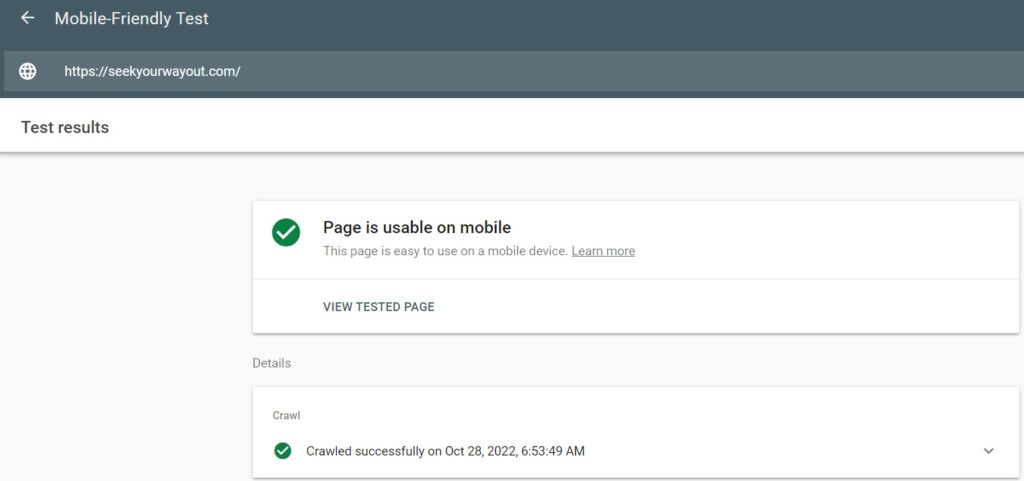The height and width of the screenshot is (481, 1024).
Task: Expand the Crawl details chevron
Action: click(988, 450)
